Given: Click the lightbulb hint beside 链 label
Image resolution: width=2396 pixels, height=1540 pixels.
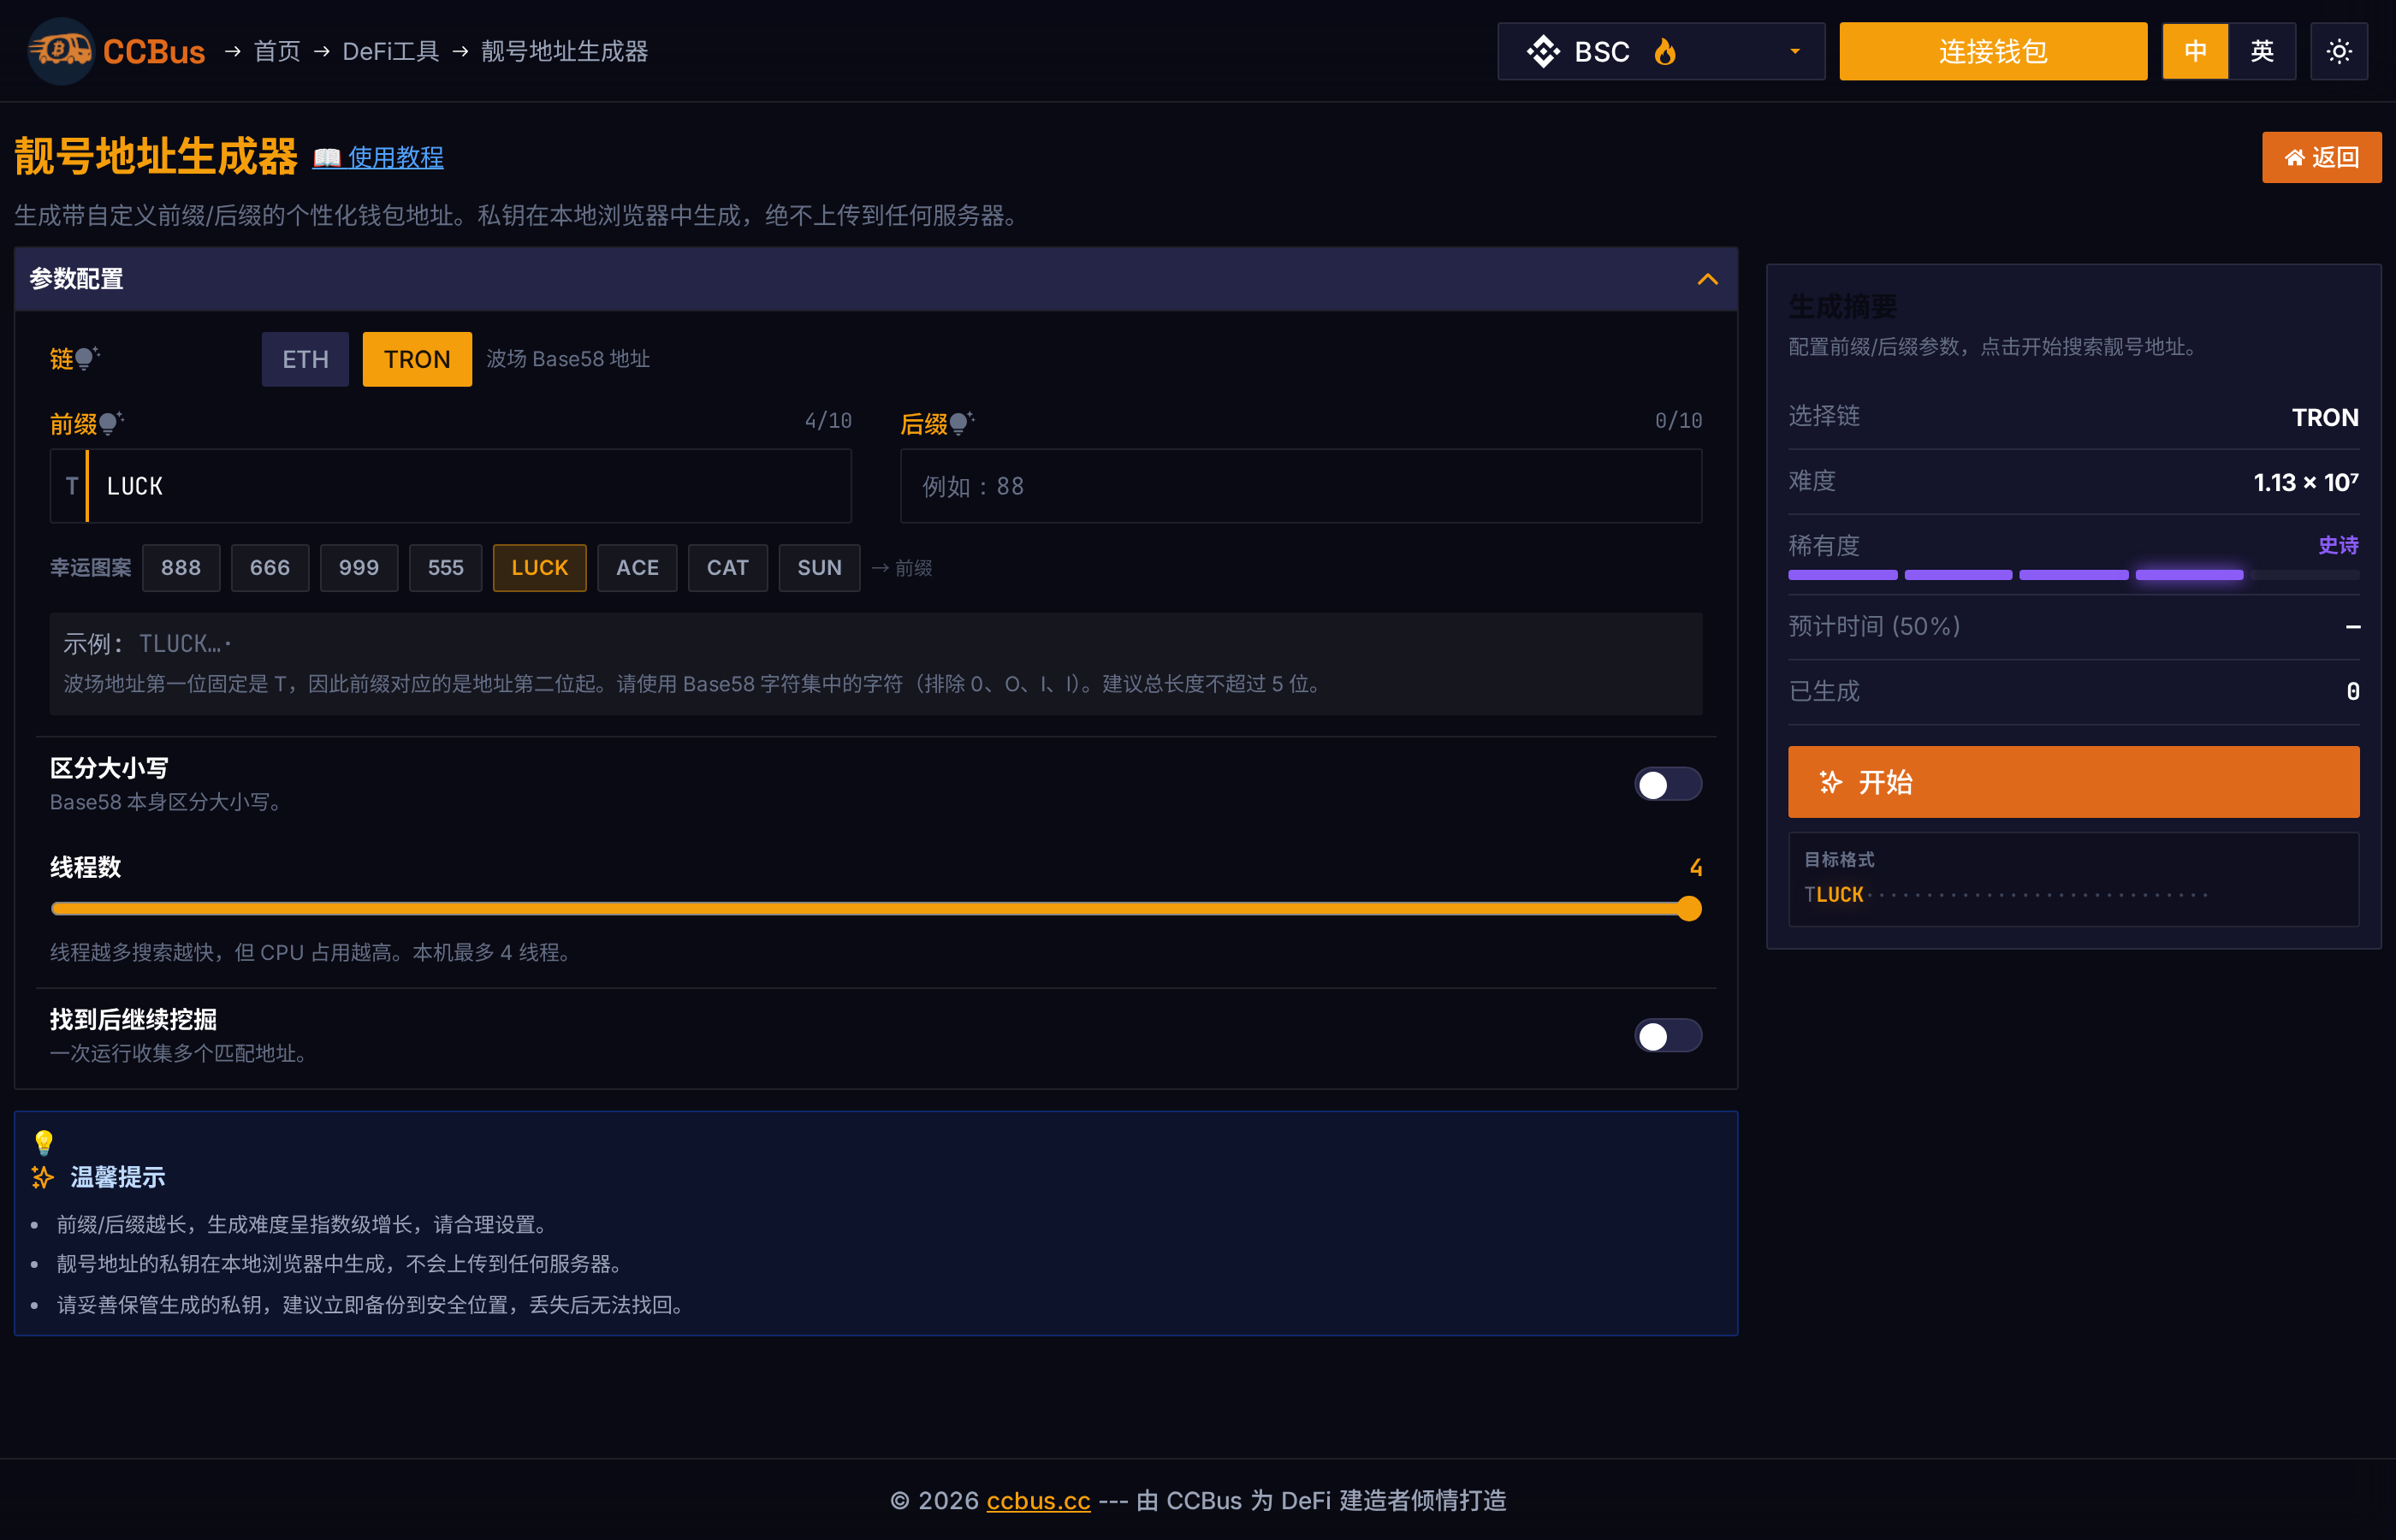Looking at the screenshot, I should pos(88,358).
